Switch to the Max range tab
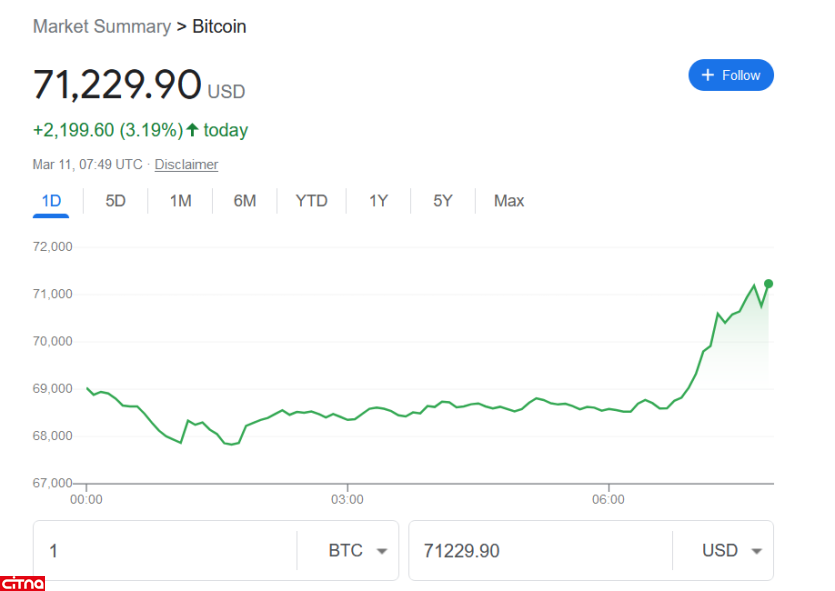Screen dimensions: 835x591 508,201
